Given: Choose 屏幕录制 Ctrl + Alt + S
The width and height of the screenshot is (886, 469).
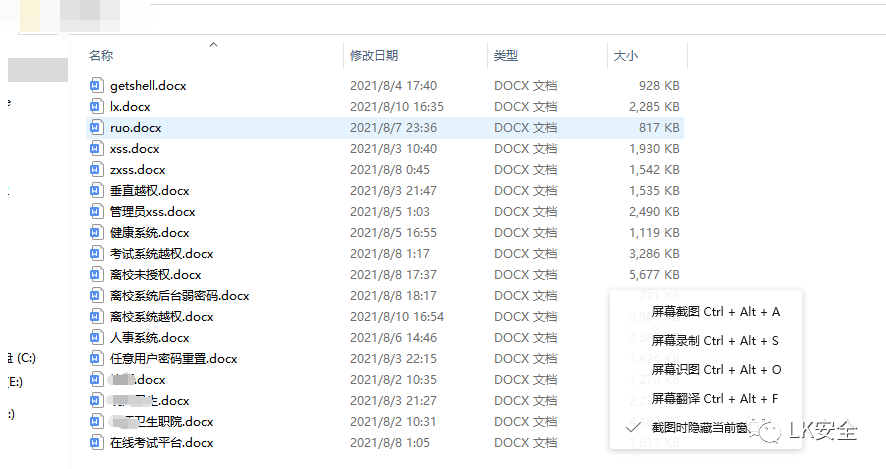Looking at the screenshot, I should pos(715,341).
